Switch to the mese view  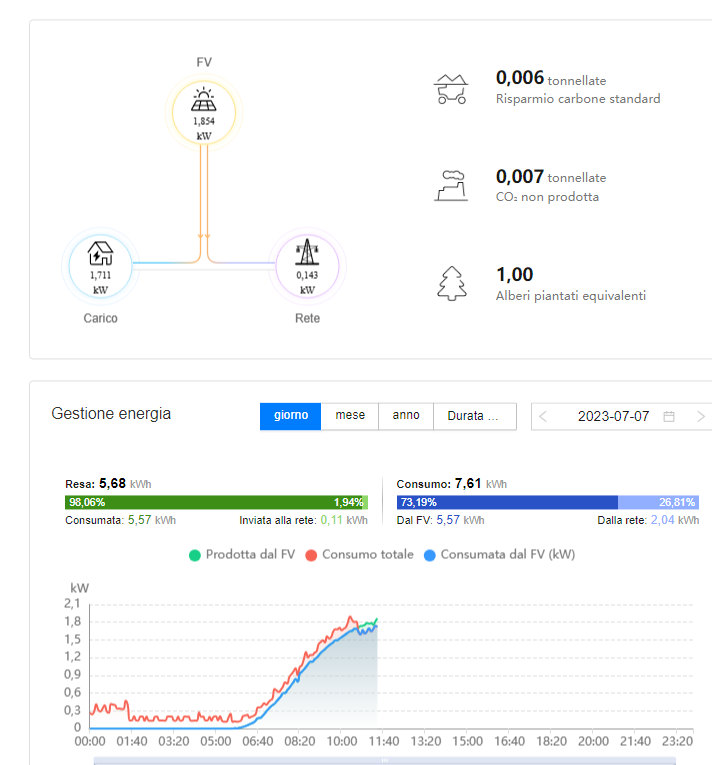click(350, 416)
